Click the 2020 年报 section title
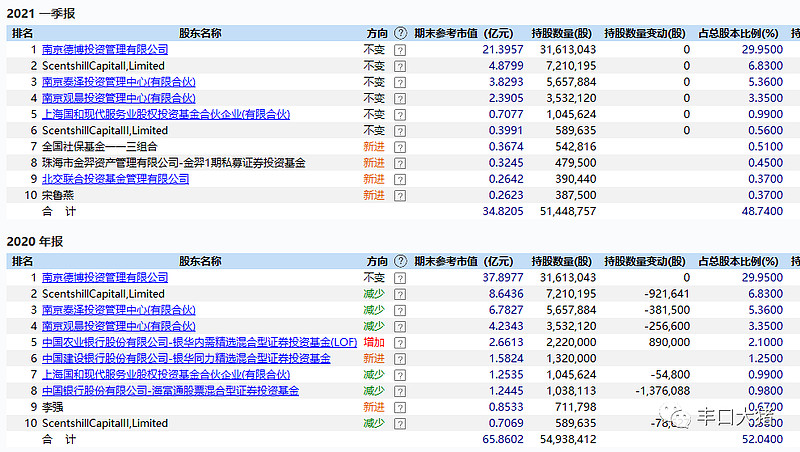 (x=35, y=242)
